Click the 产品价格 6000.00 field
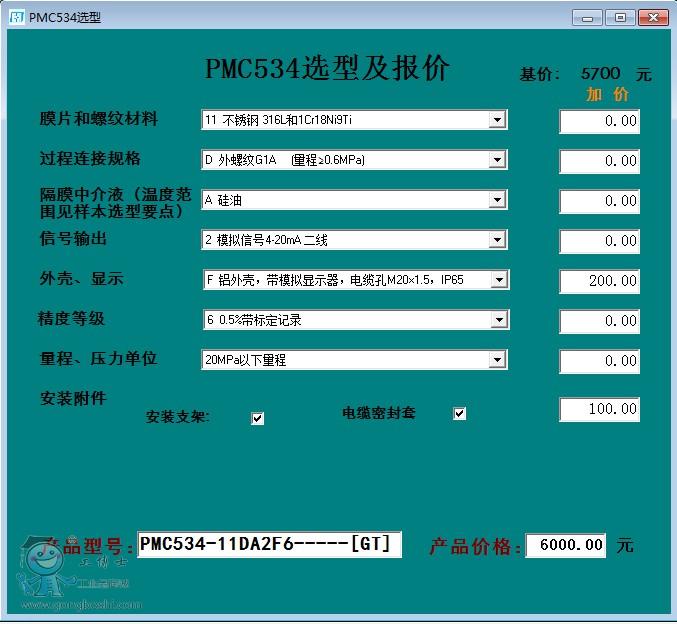This screenshot has width=677, height=624. click(x=566, y=545)
